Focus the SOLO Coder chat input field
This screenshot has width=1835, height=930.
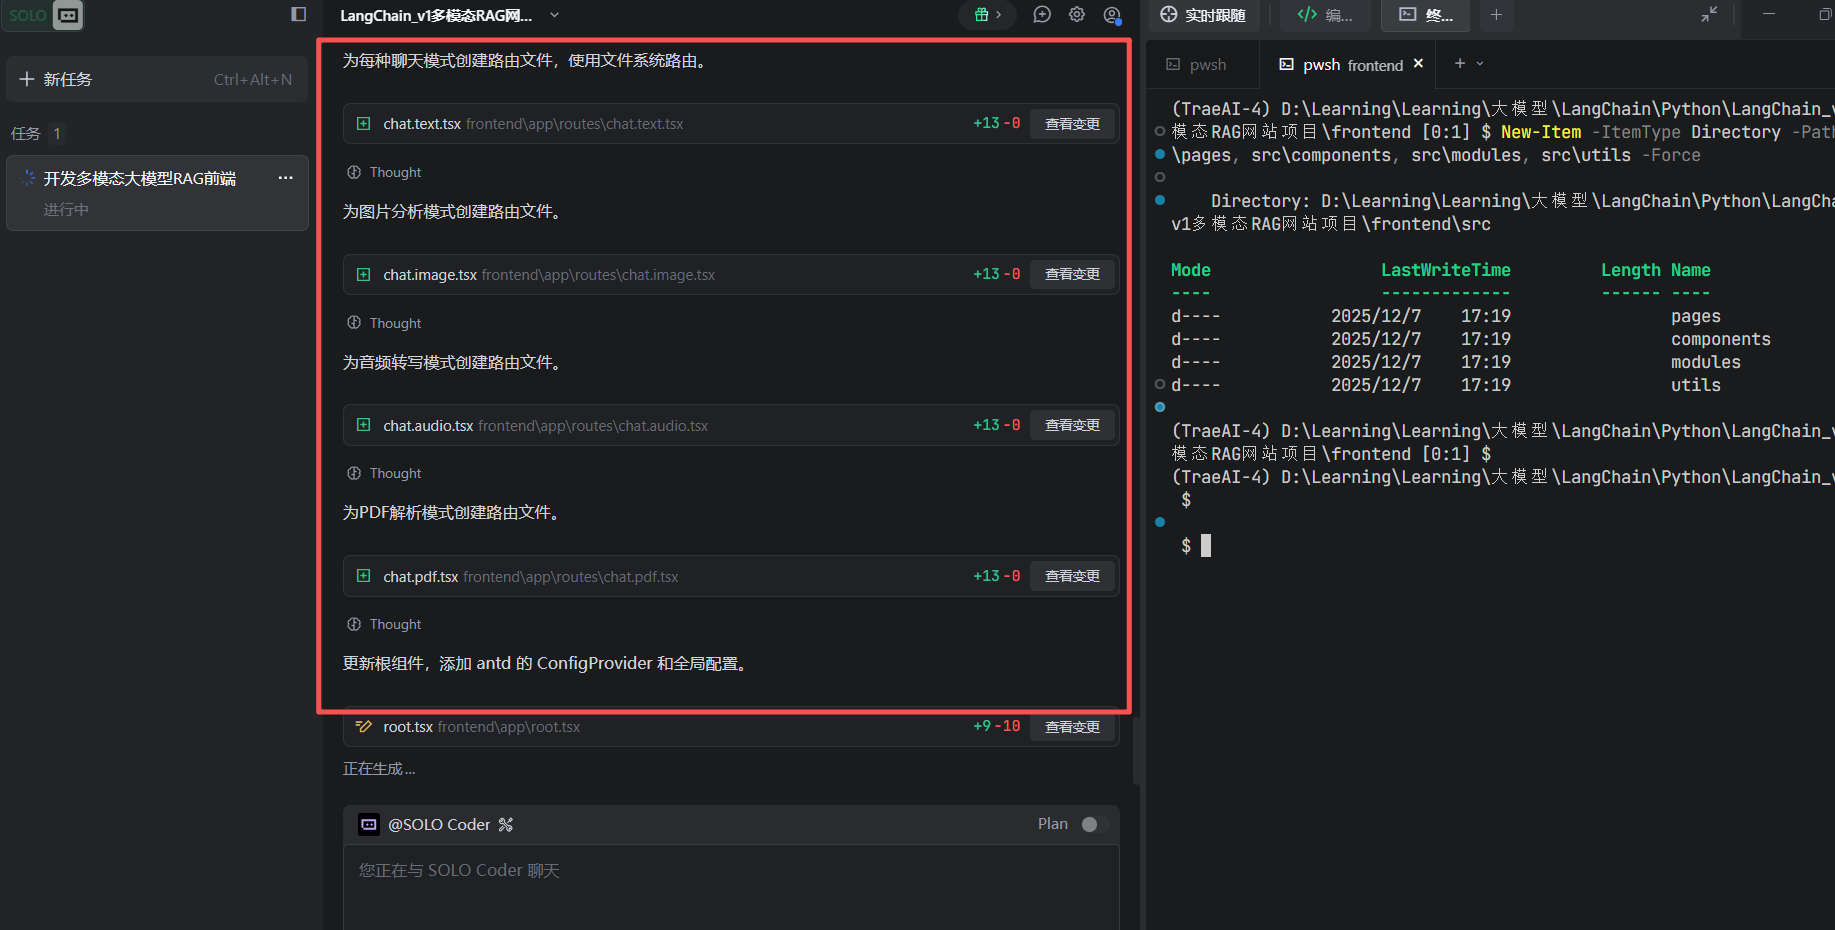coord(731,888)
